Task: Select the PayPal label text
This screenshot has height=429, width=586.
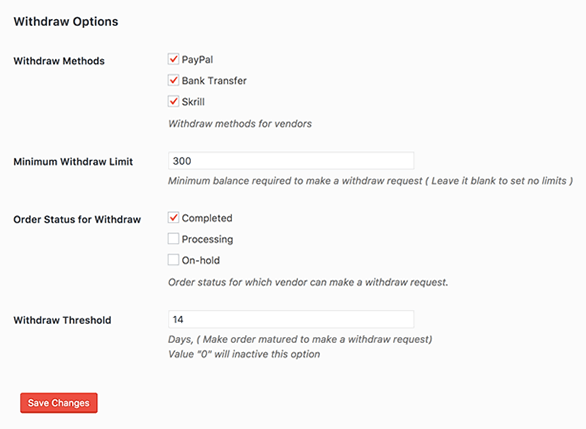Action: point(197,59)
